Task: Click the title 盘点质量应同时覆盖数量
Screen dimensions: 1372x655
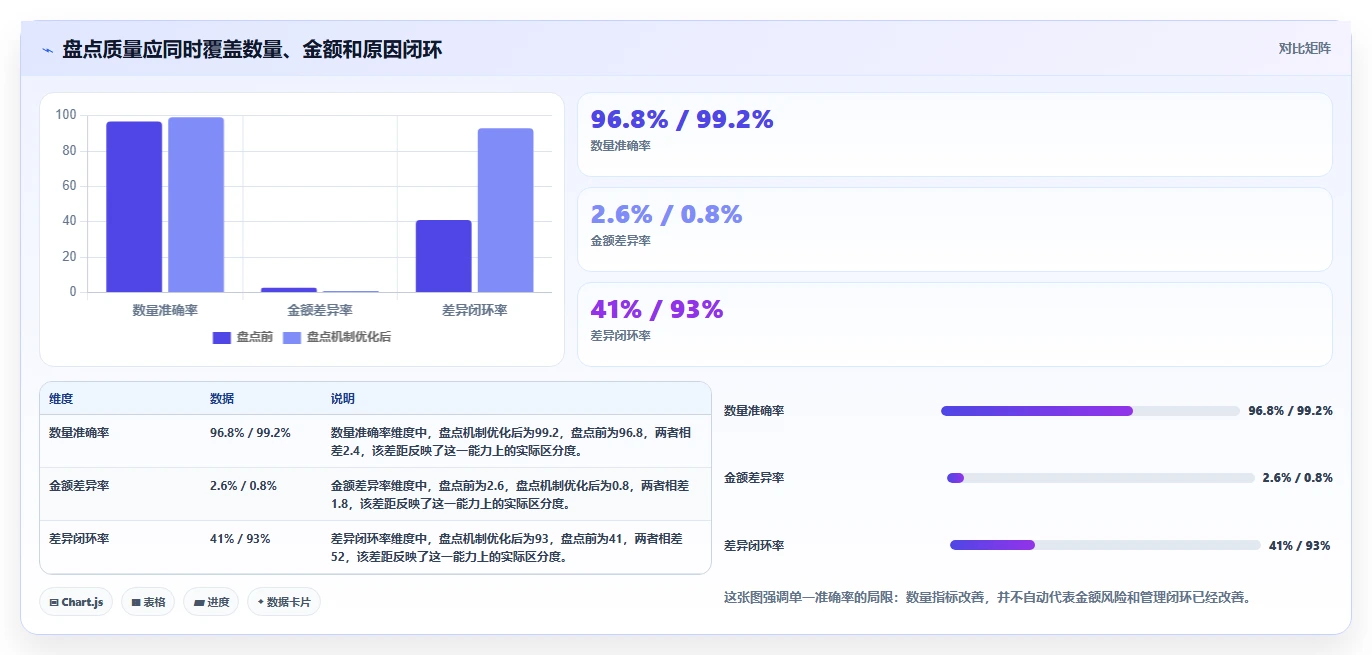Action: pyautogui.click(x=252, y=50)
